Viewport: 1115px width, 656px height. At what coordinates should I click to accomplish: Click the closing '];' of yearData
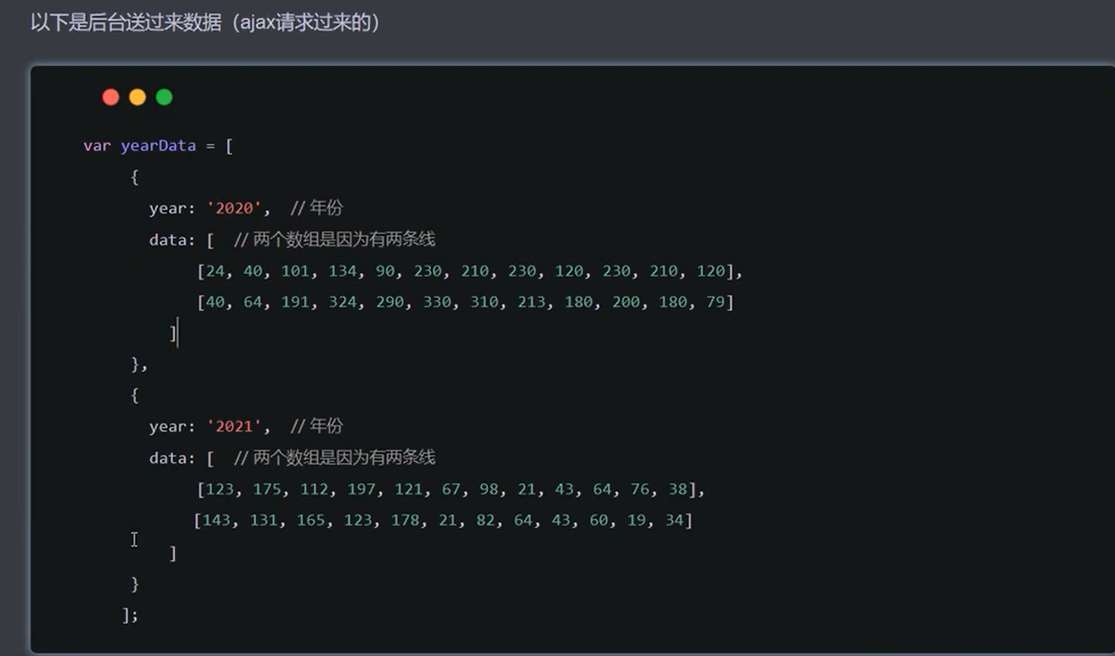[x=130, y=614]
